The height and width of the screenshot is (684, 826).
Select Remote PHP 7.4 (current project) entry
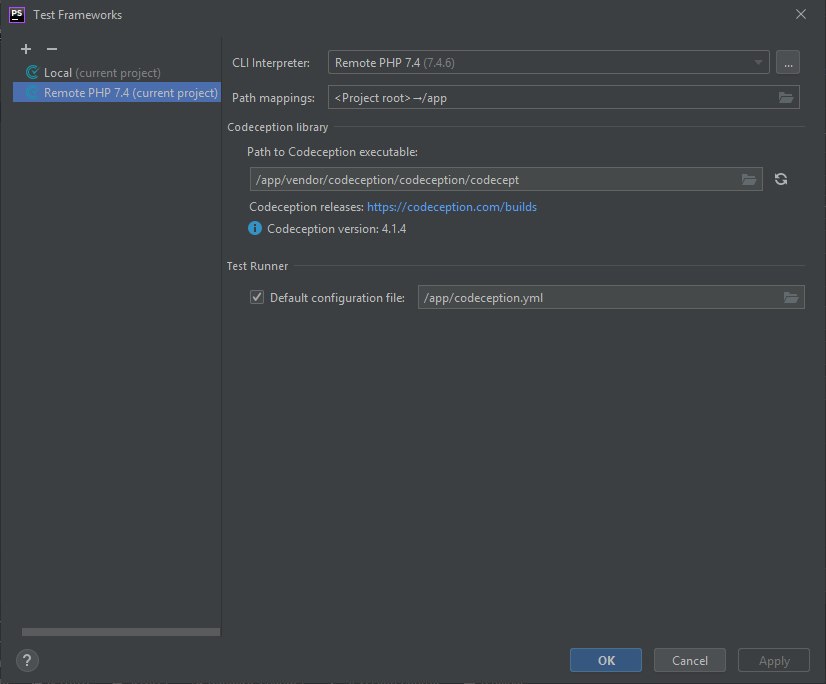click(x=117, y=93)
